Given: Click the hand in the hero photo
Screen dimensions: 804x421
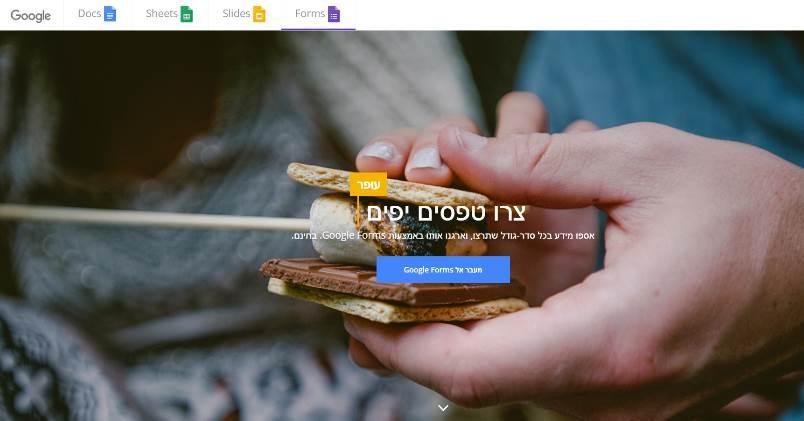Looking at the screenshot, I should [615, 256].
